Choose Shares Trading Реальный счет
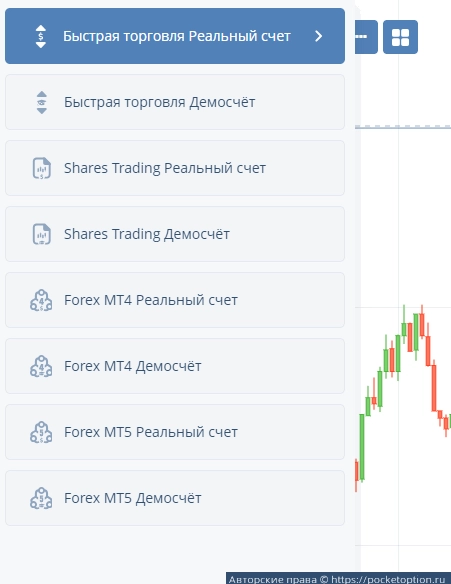This screenshot has height=584, width=451. pos(175,168)
